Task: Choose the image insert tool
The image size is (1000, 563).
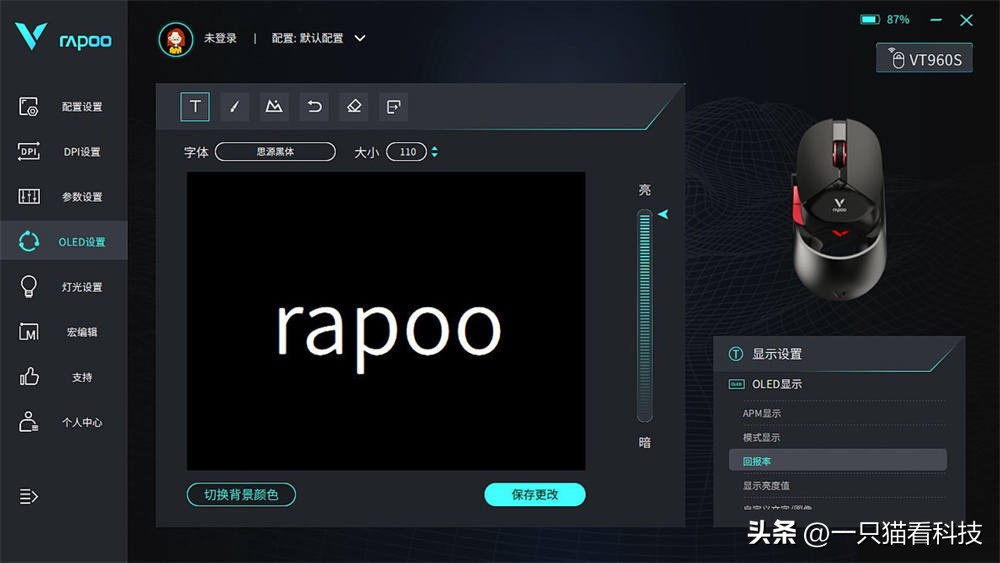Action: (274, 106)
